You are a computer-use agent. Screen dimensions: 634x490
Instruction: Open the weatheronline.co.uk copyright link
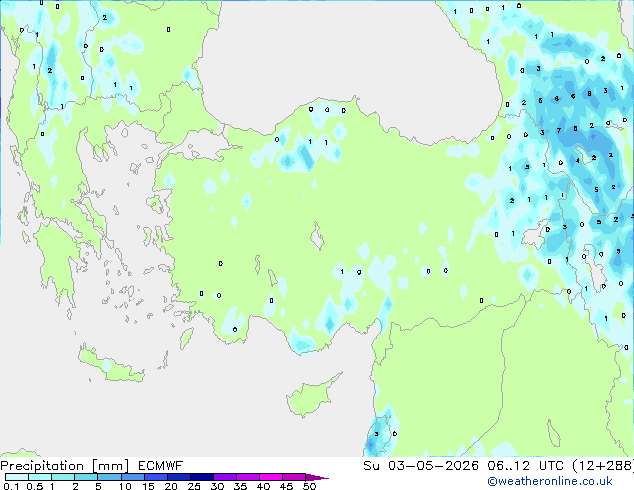click(549, 481)
